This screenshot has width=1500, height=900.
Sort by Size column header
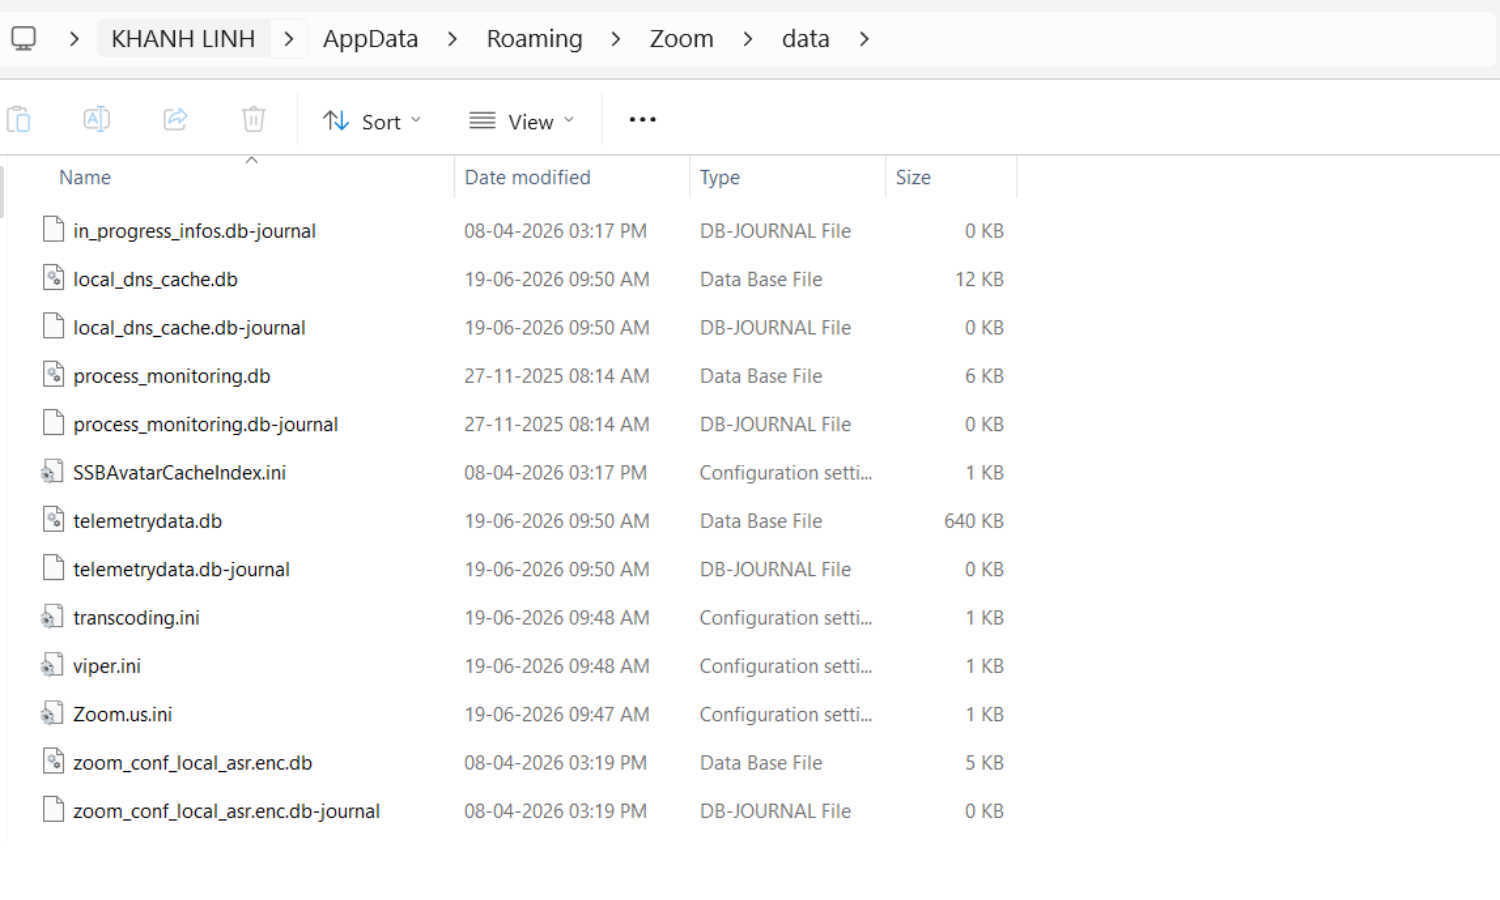913,177
